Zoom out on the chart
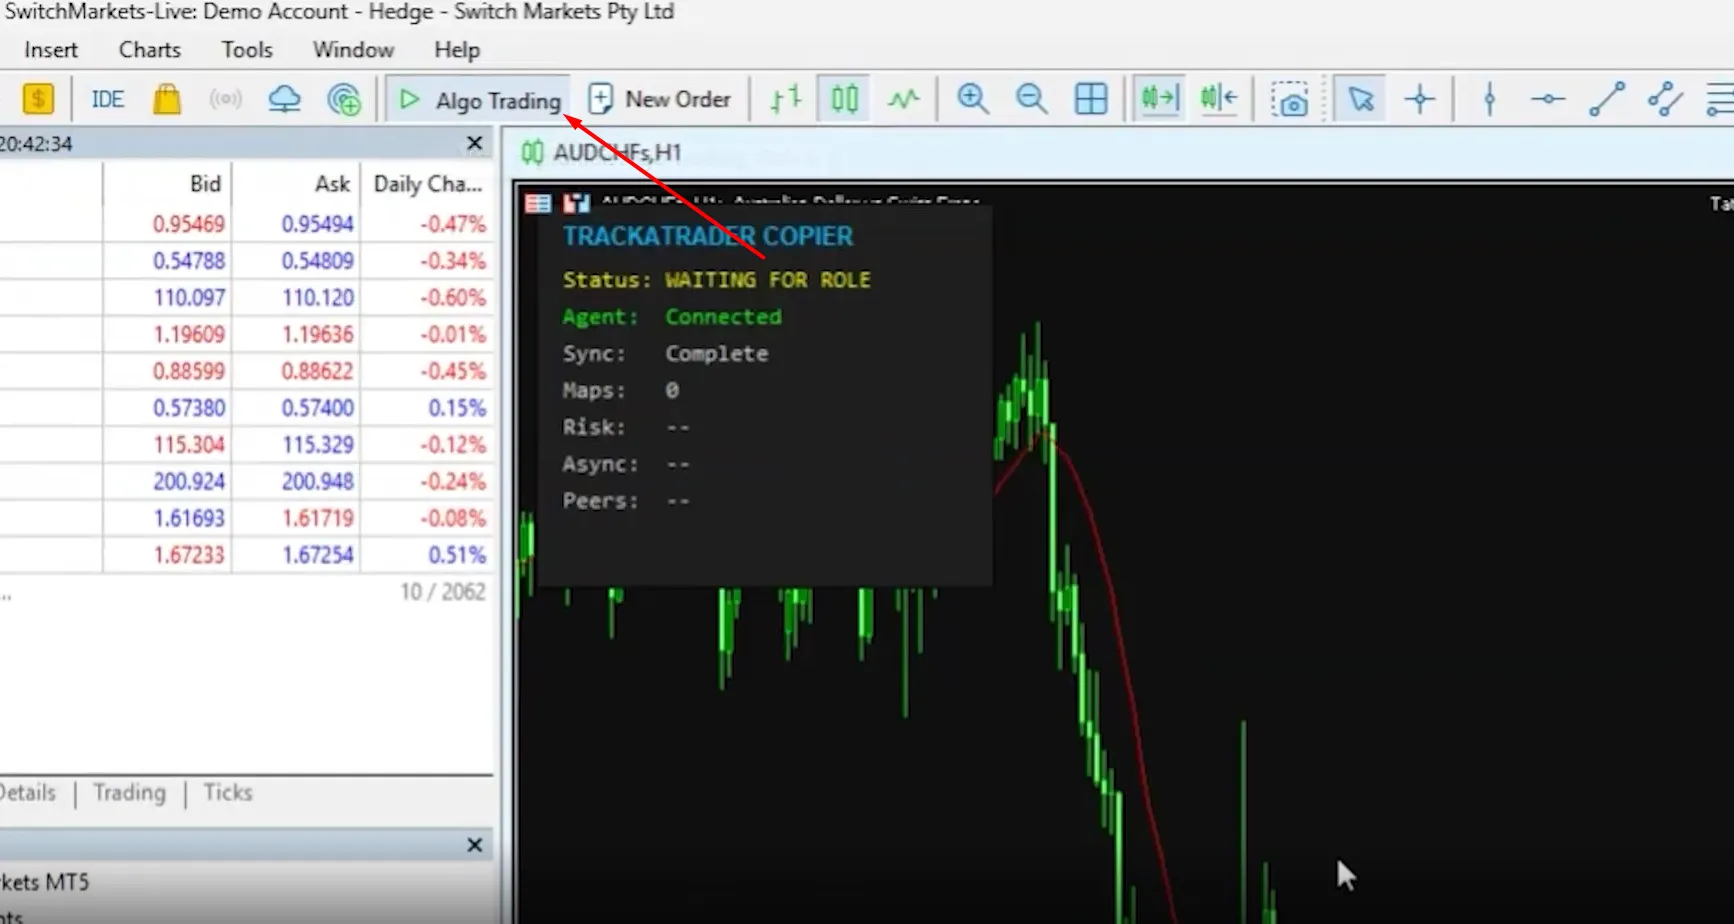 coord(1031,99)
